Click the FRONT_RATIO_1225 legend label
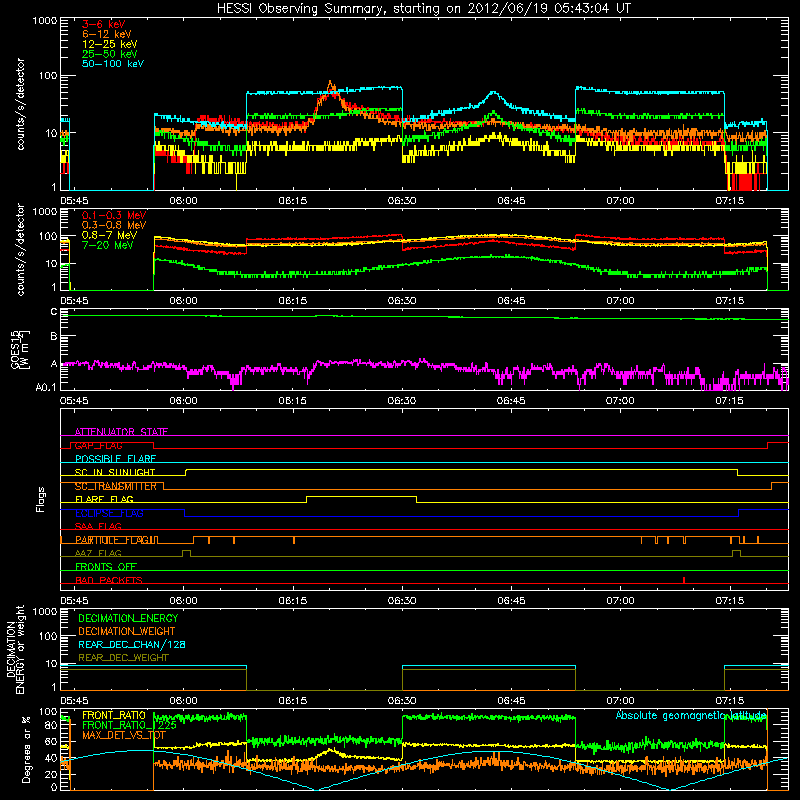 (129, 725)
